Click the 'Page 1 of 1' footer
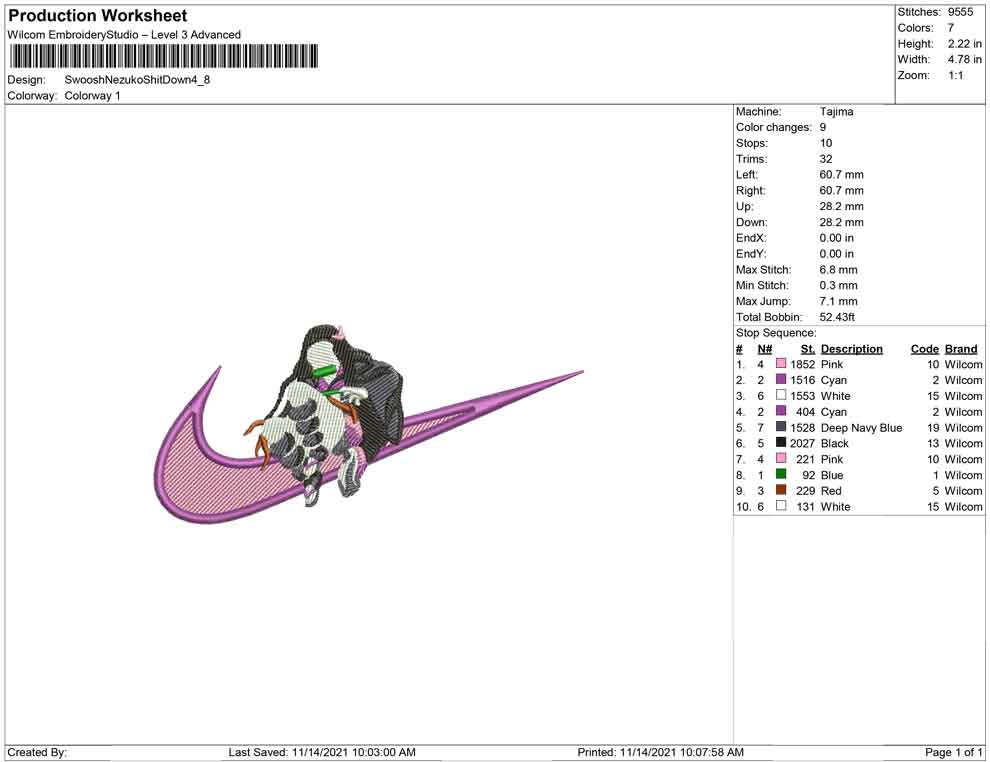The height and width of the screenshot is (762, 990). (x=953, y=752)
